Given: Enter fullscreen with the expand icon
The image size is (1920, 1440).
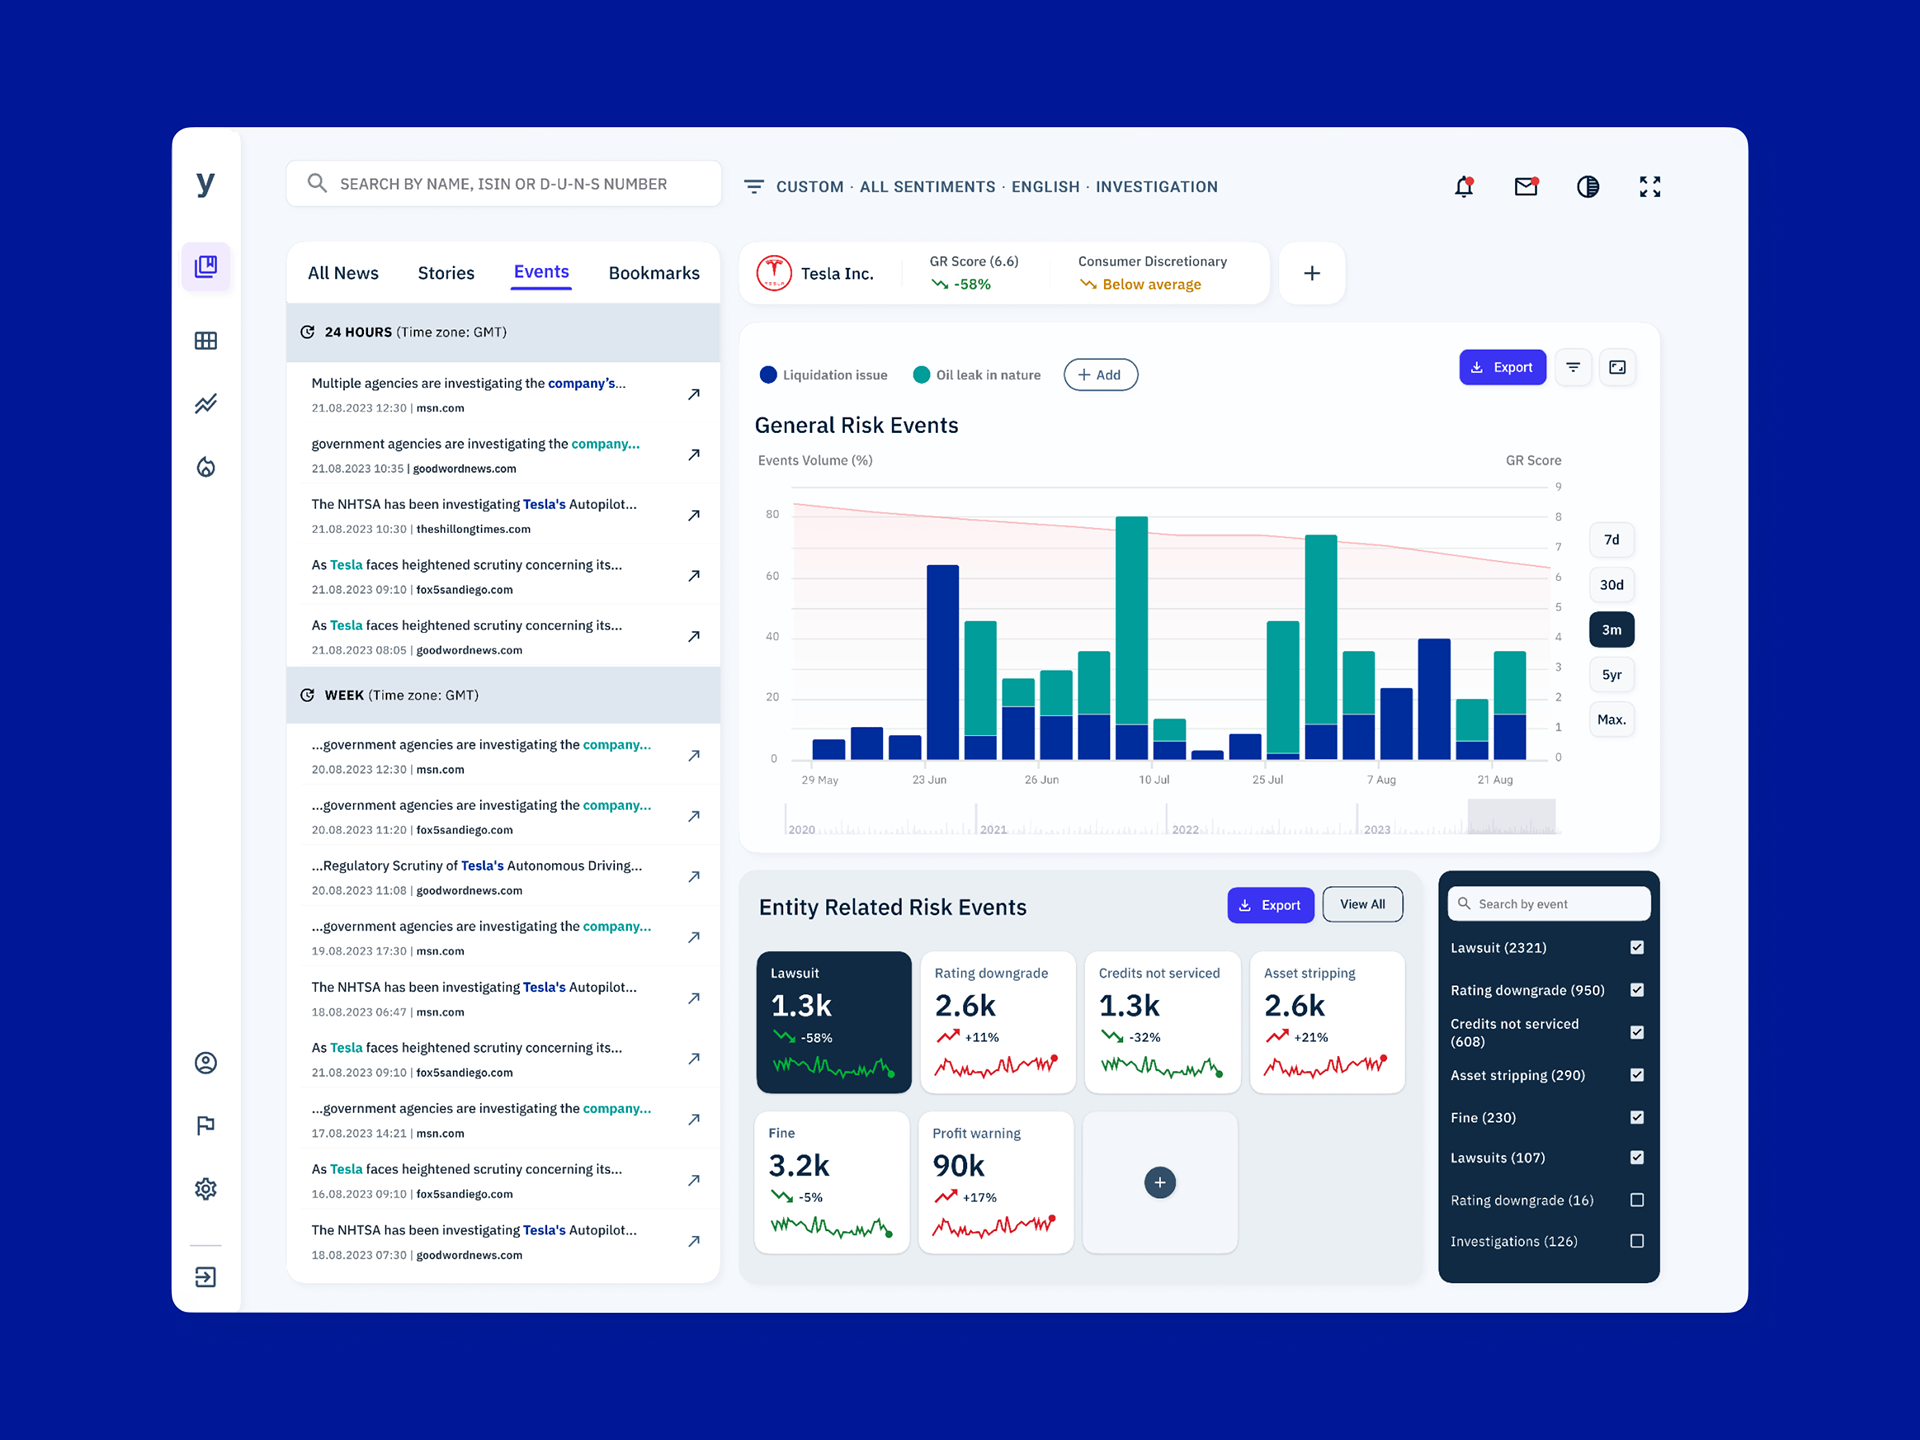Looking at the screenshot, I should tap(1650, 187).
